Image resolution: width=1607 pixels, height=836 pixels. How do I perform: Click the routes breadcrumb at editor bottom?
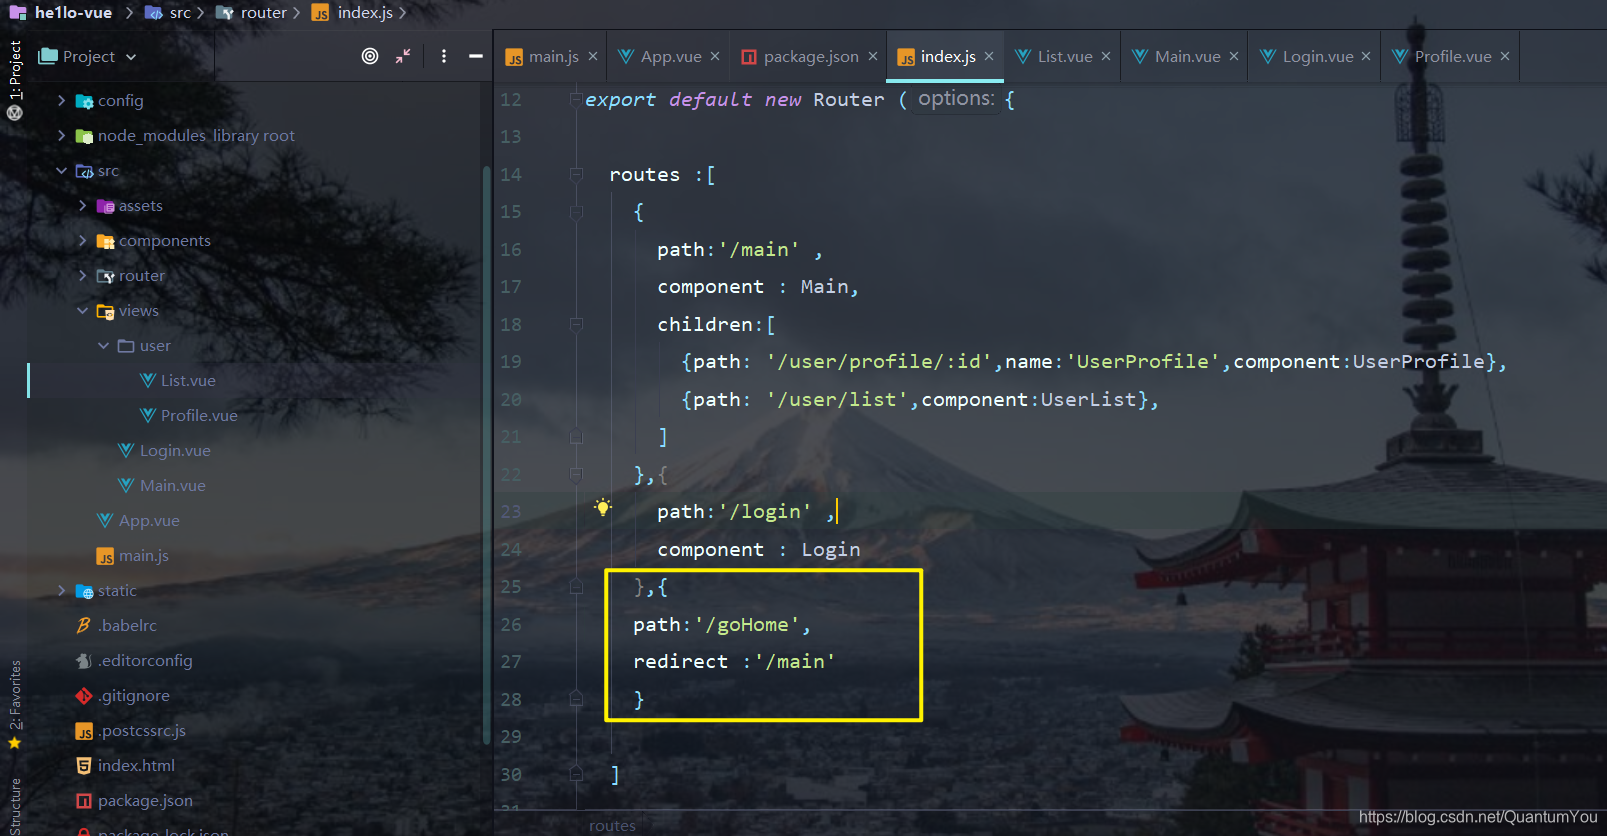(612, 826)
